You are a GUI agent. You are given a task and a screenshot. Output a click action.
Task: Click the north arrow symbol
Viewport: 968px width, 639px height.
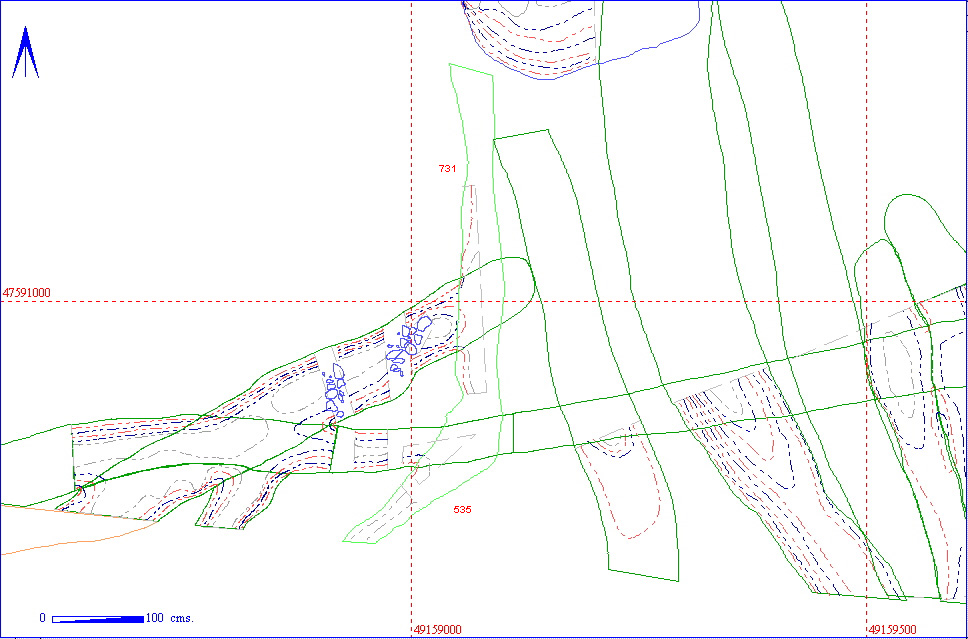[x=25, y=52]
